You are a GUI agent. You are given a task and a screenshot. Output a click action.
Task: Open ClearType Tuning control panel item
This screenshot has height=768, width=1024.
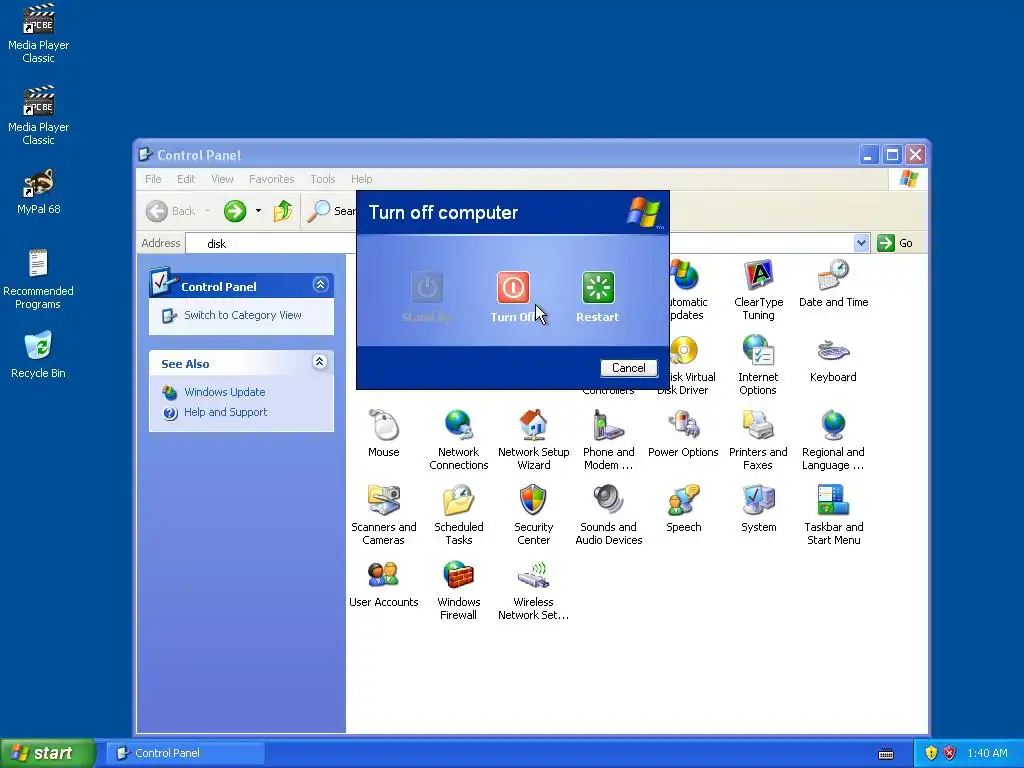point(758,289)
